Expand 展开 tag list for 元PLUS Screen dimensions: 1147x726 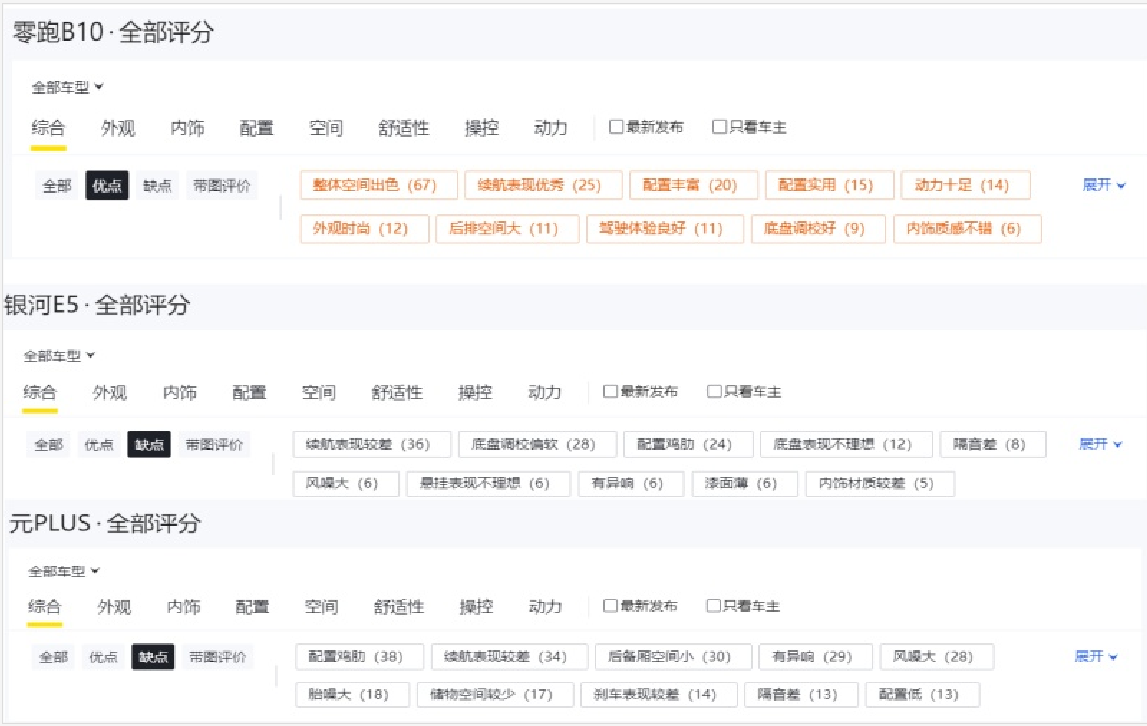click(1096, 656)
